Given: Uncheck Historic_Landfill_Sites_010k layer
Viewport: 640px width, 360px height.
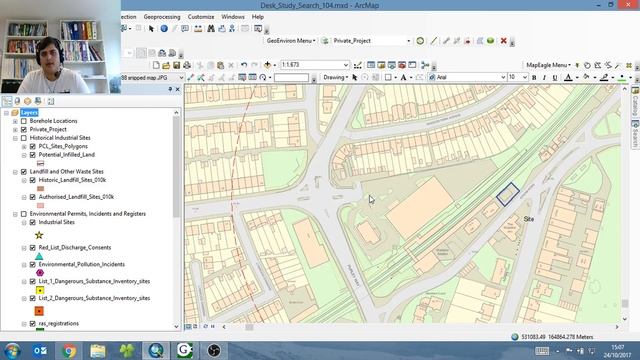Looking at the screenshot, I should [33, 180].
